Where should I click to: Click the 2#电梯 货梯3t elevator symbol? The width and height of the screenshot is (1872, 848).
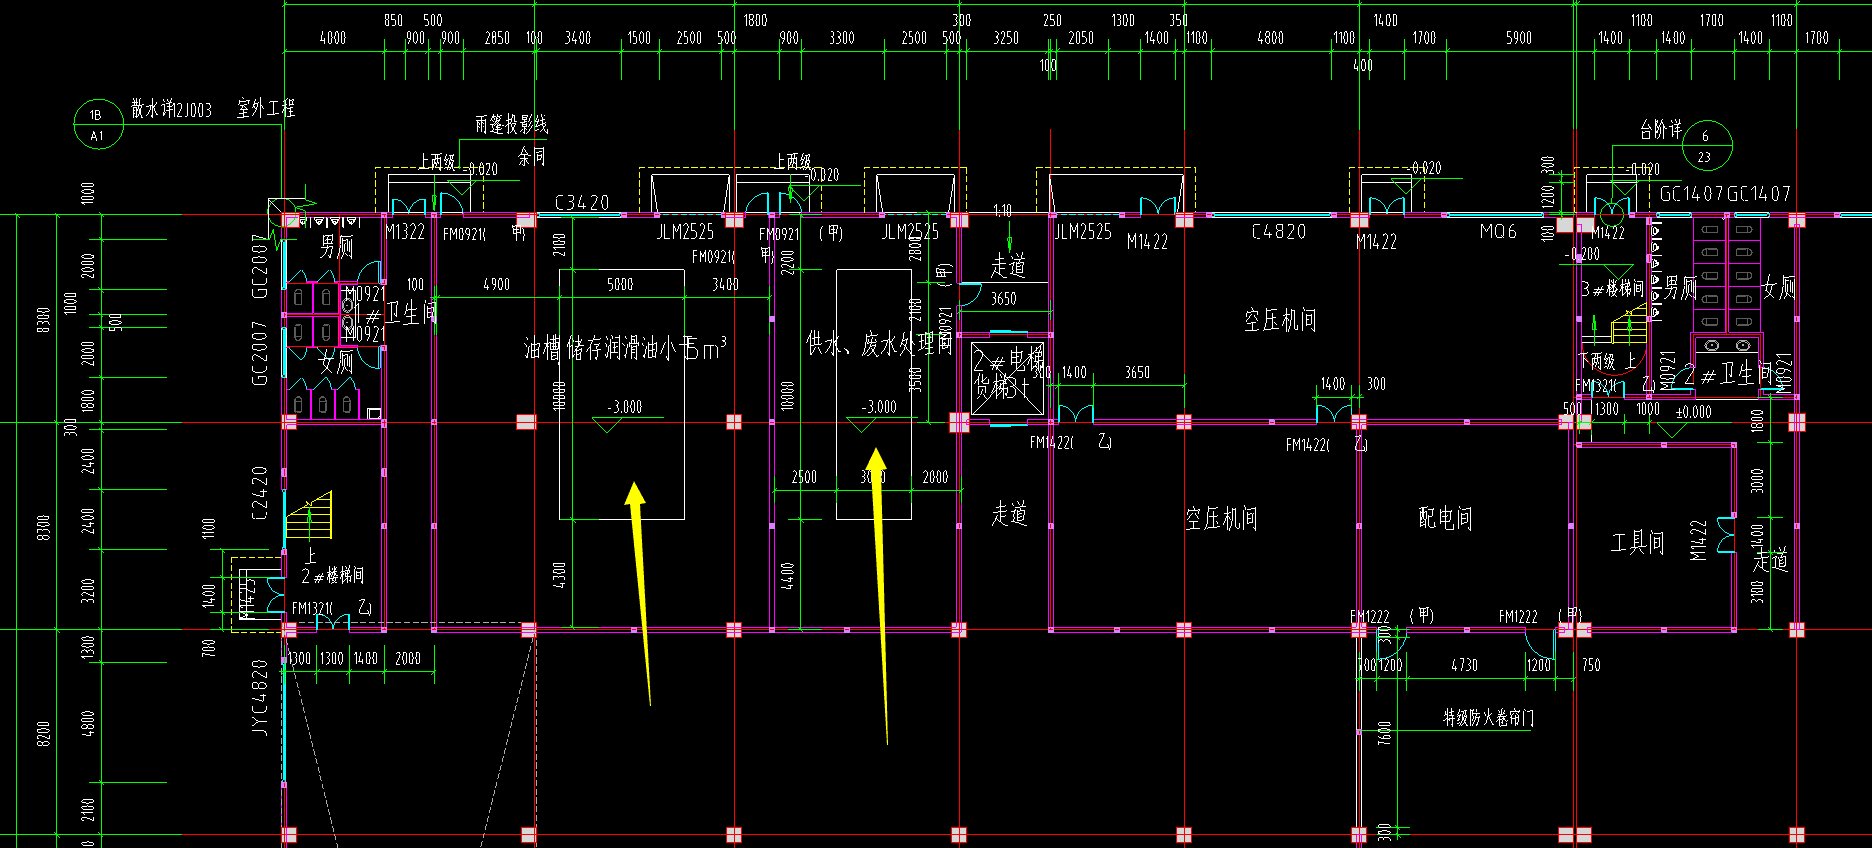click(x=1008, y=377)
